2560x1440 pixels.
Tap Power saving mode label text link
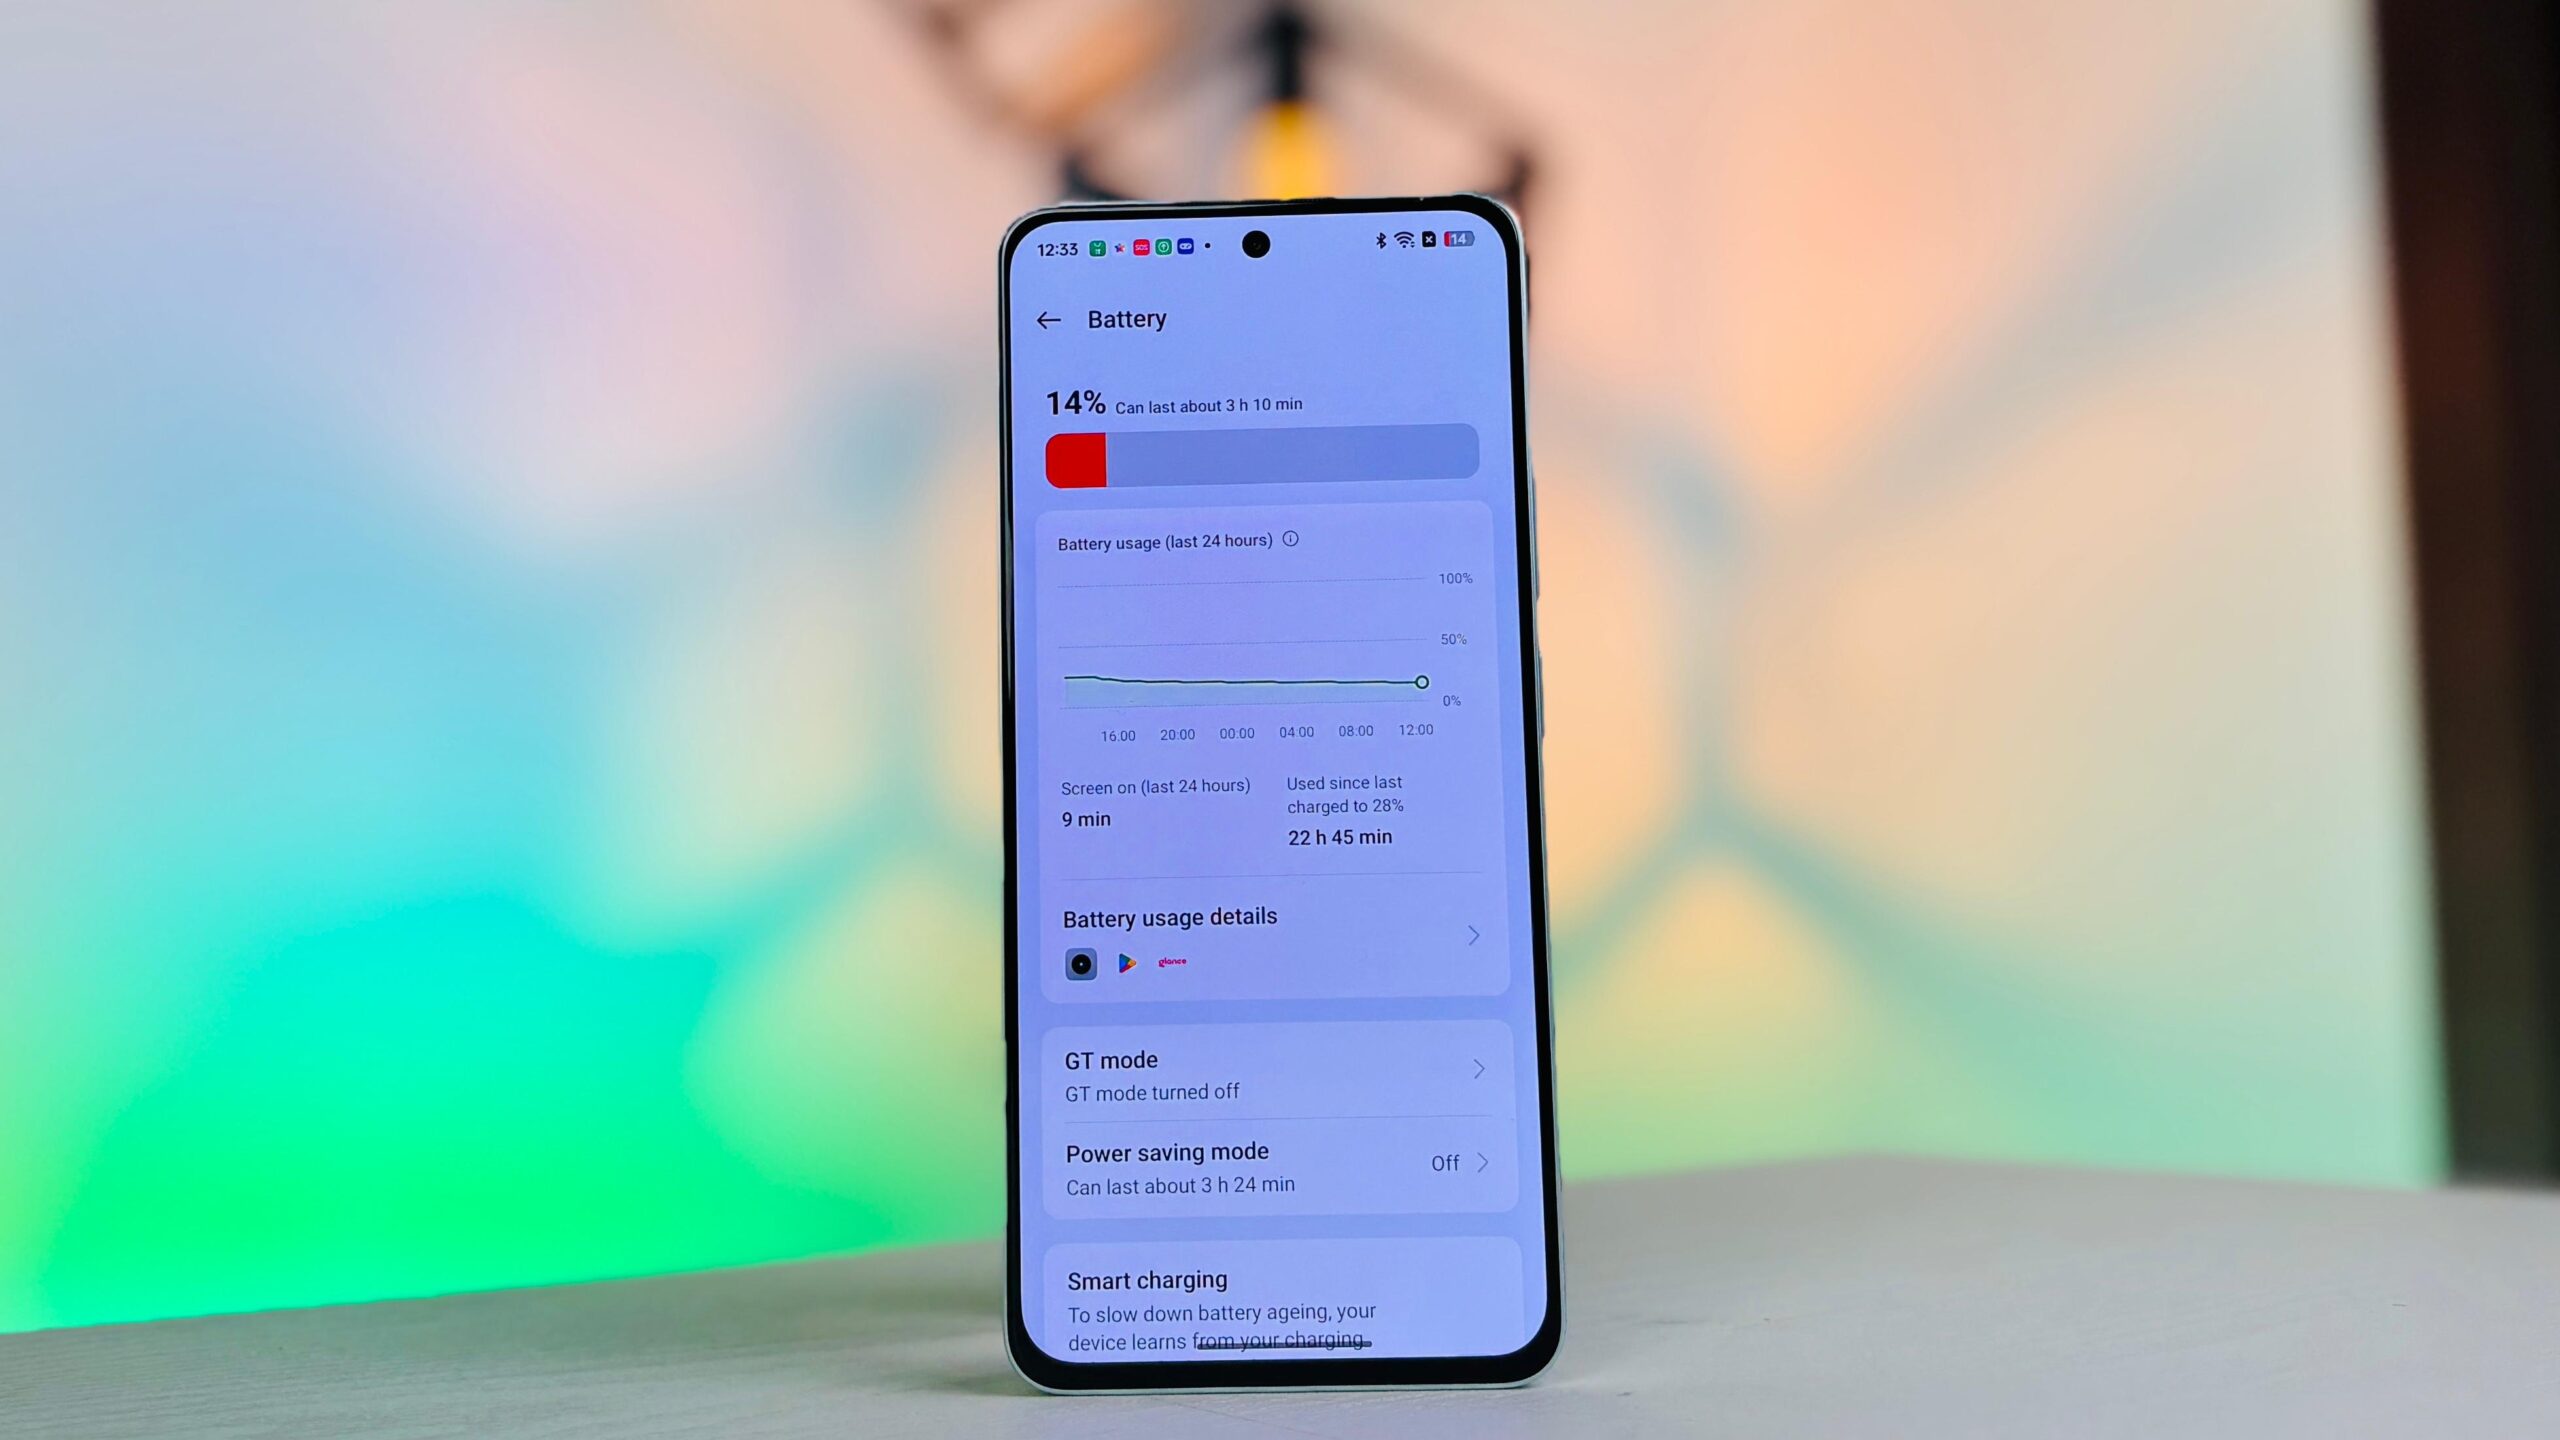point(1164,1152)
